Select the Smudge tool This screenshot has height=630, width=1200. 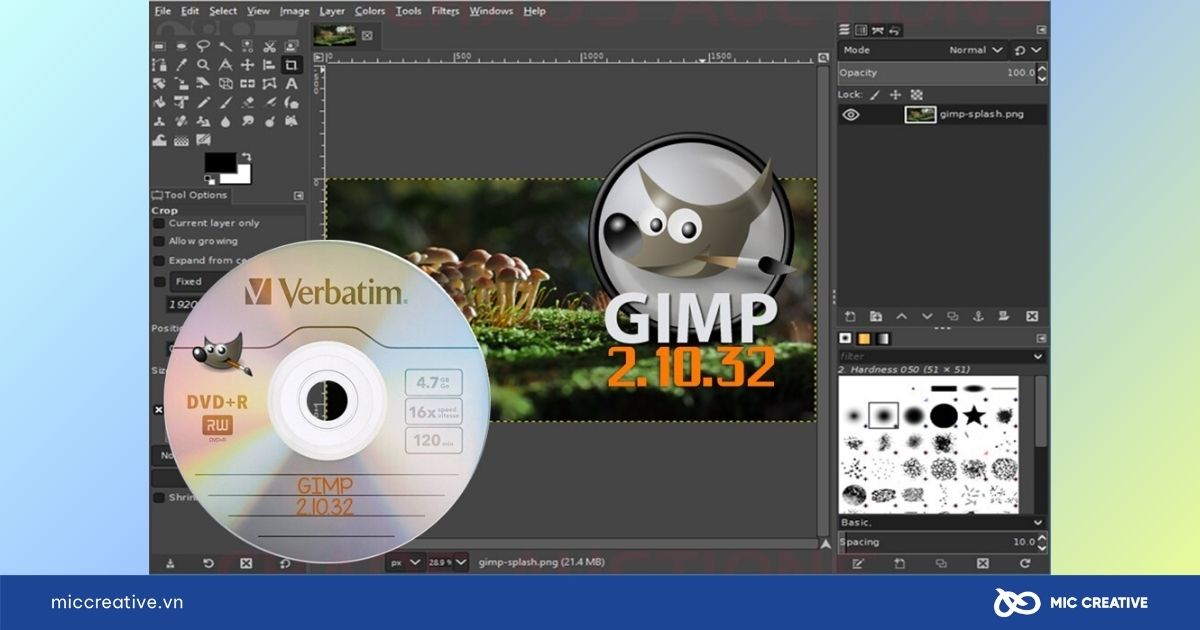click(247, 121)
